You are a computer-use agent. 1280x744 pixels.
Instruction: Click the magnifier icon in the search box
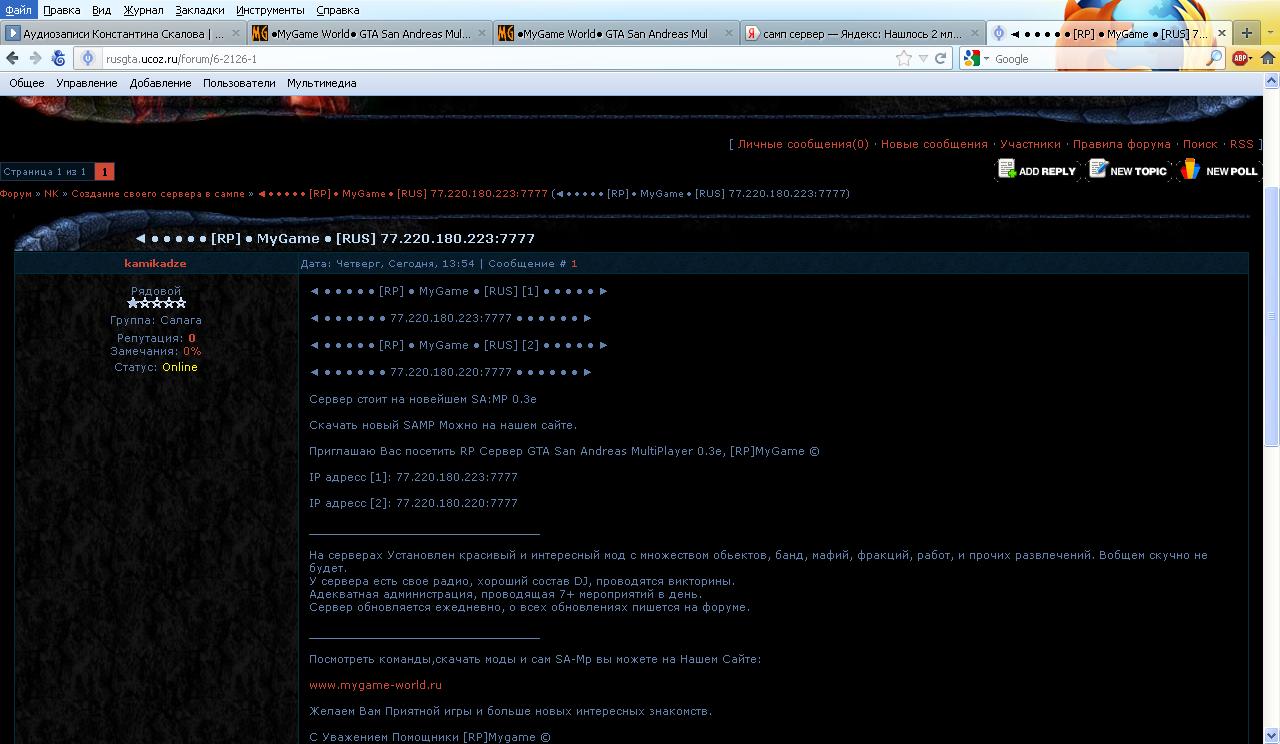[x=1214, y=59]
